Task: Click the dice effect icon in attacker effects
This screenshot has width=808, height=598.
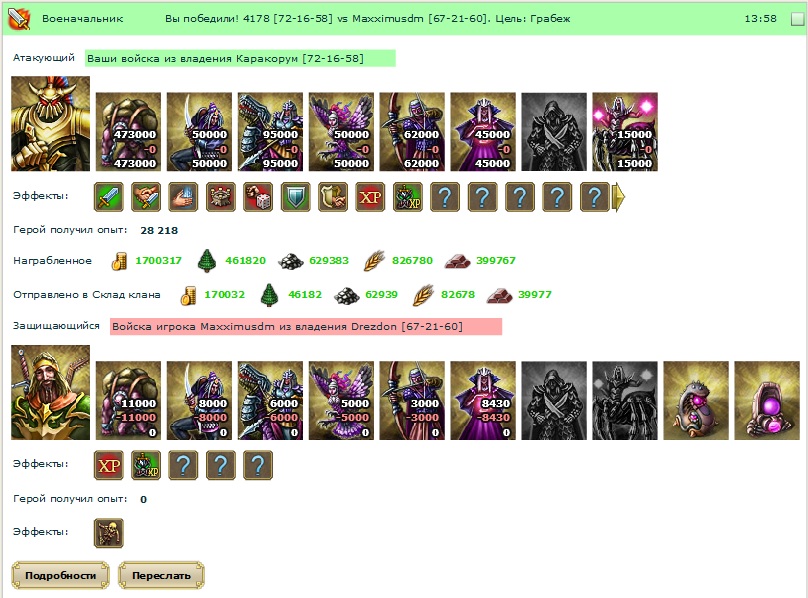Action: 258,197
